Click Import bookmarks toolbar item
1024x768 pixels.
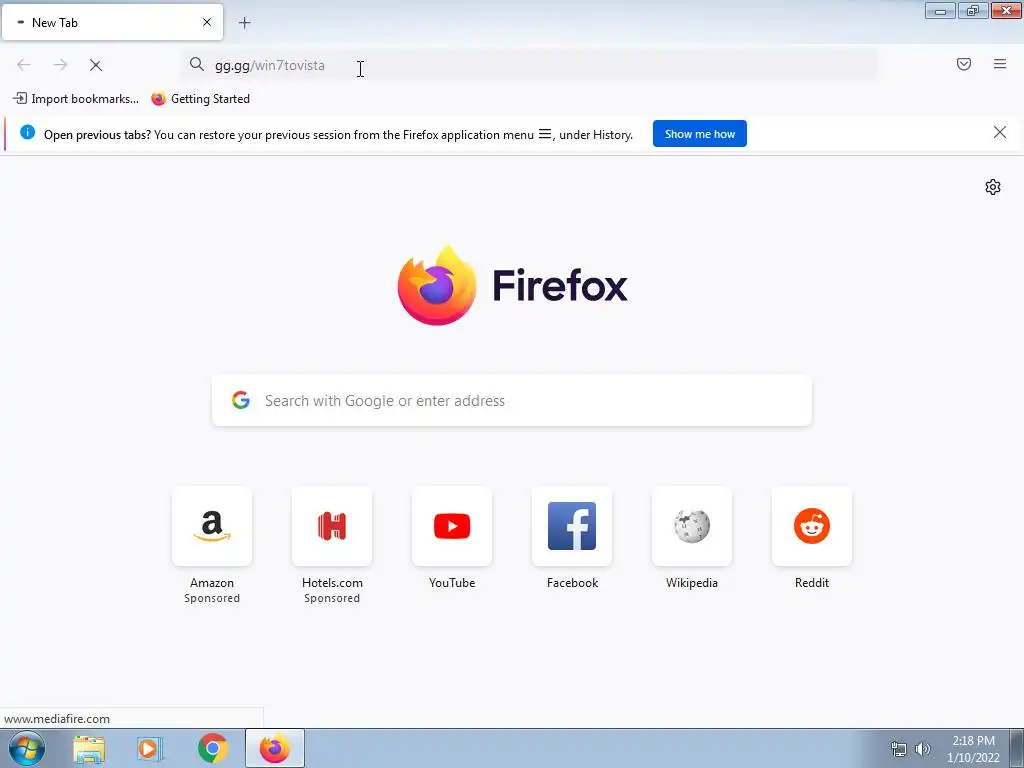[x=76, y=99]
